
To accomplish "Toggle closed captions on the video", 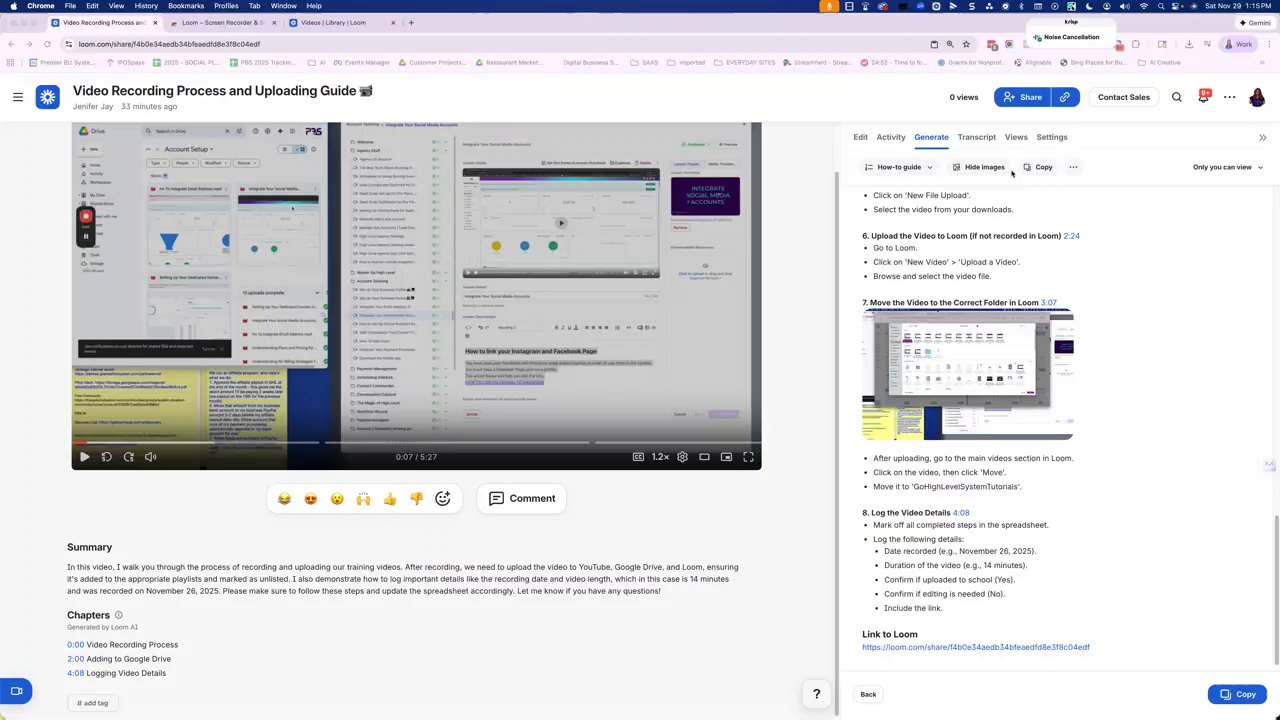I will [638, 457].
